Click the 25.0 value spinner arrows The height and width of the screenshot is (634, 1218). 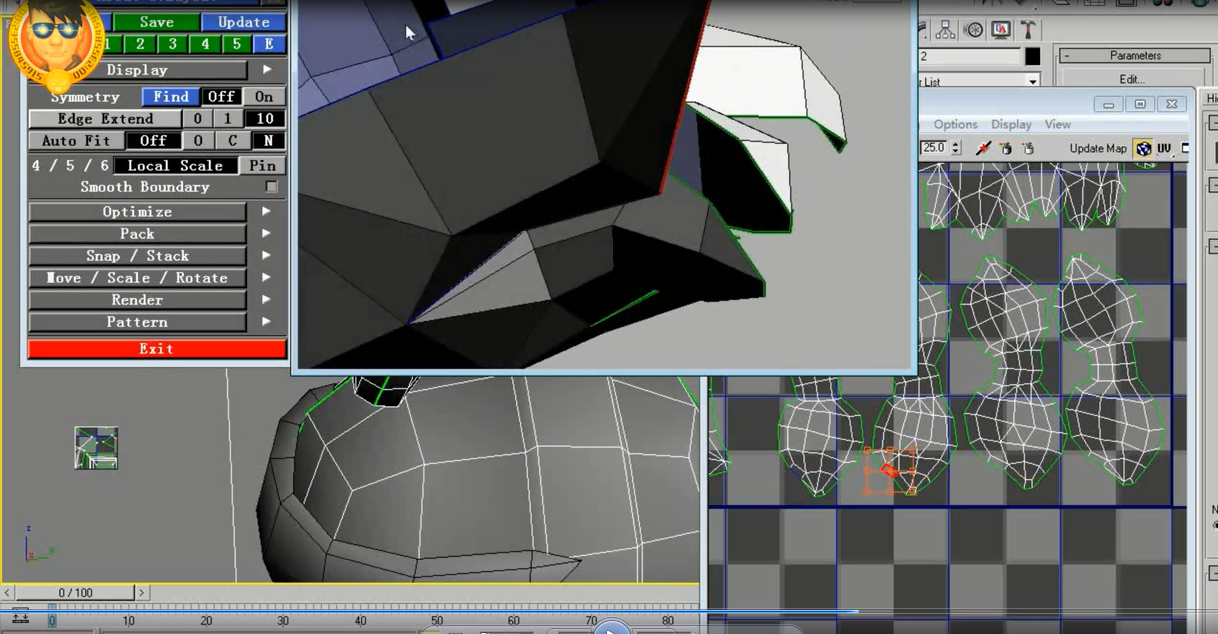pos(956,148)
